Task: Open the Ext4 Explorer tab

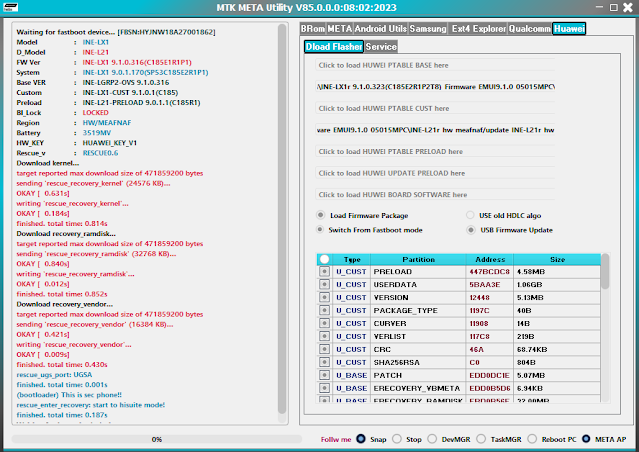Action: coord(478,29)
